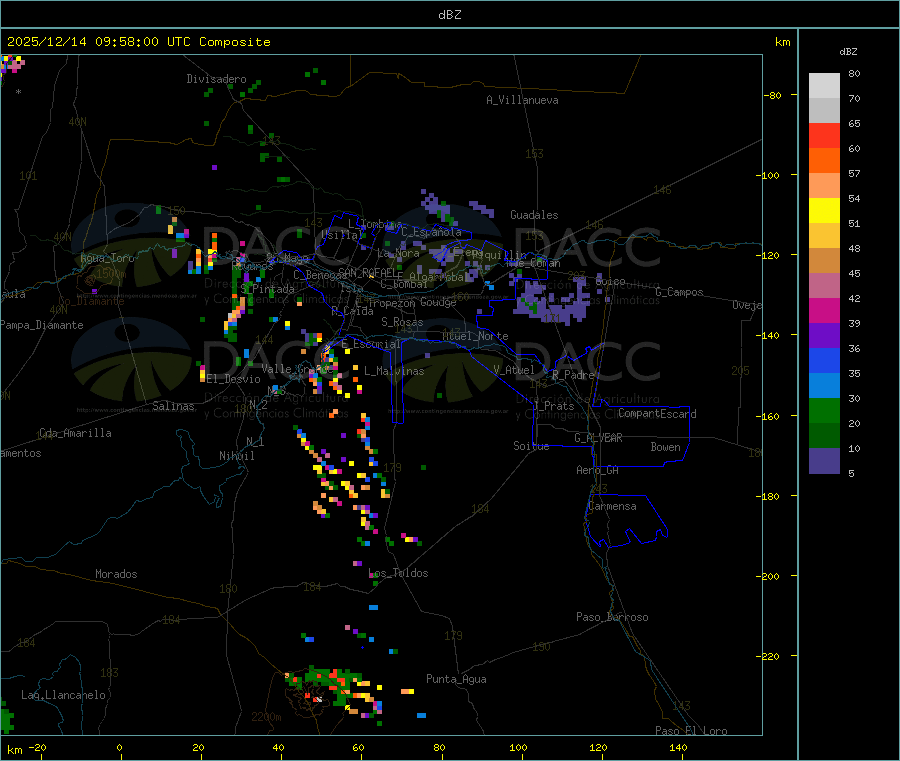The height and width of the screenshot is (761, 900).
Task: Click the white 80 dBZ legend swatch
Action: click(x=824, y=86)
